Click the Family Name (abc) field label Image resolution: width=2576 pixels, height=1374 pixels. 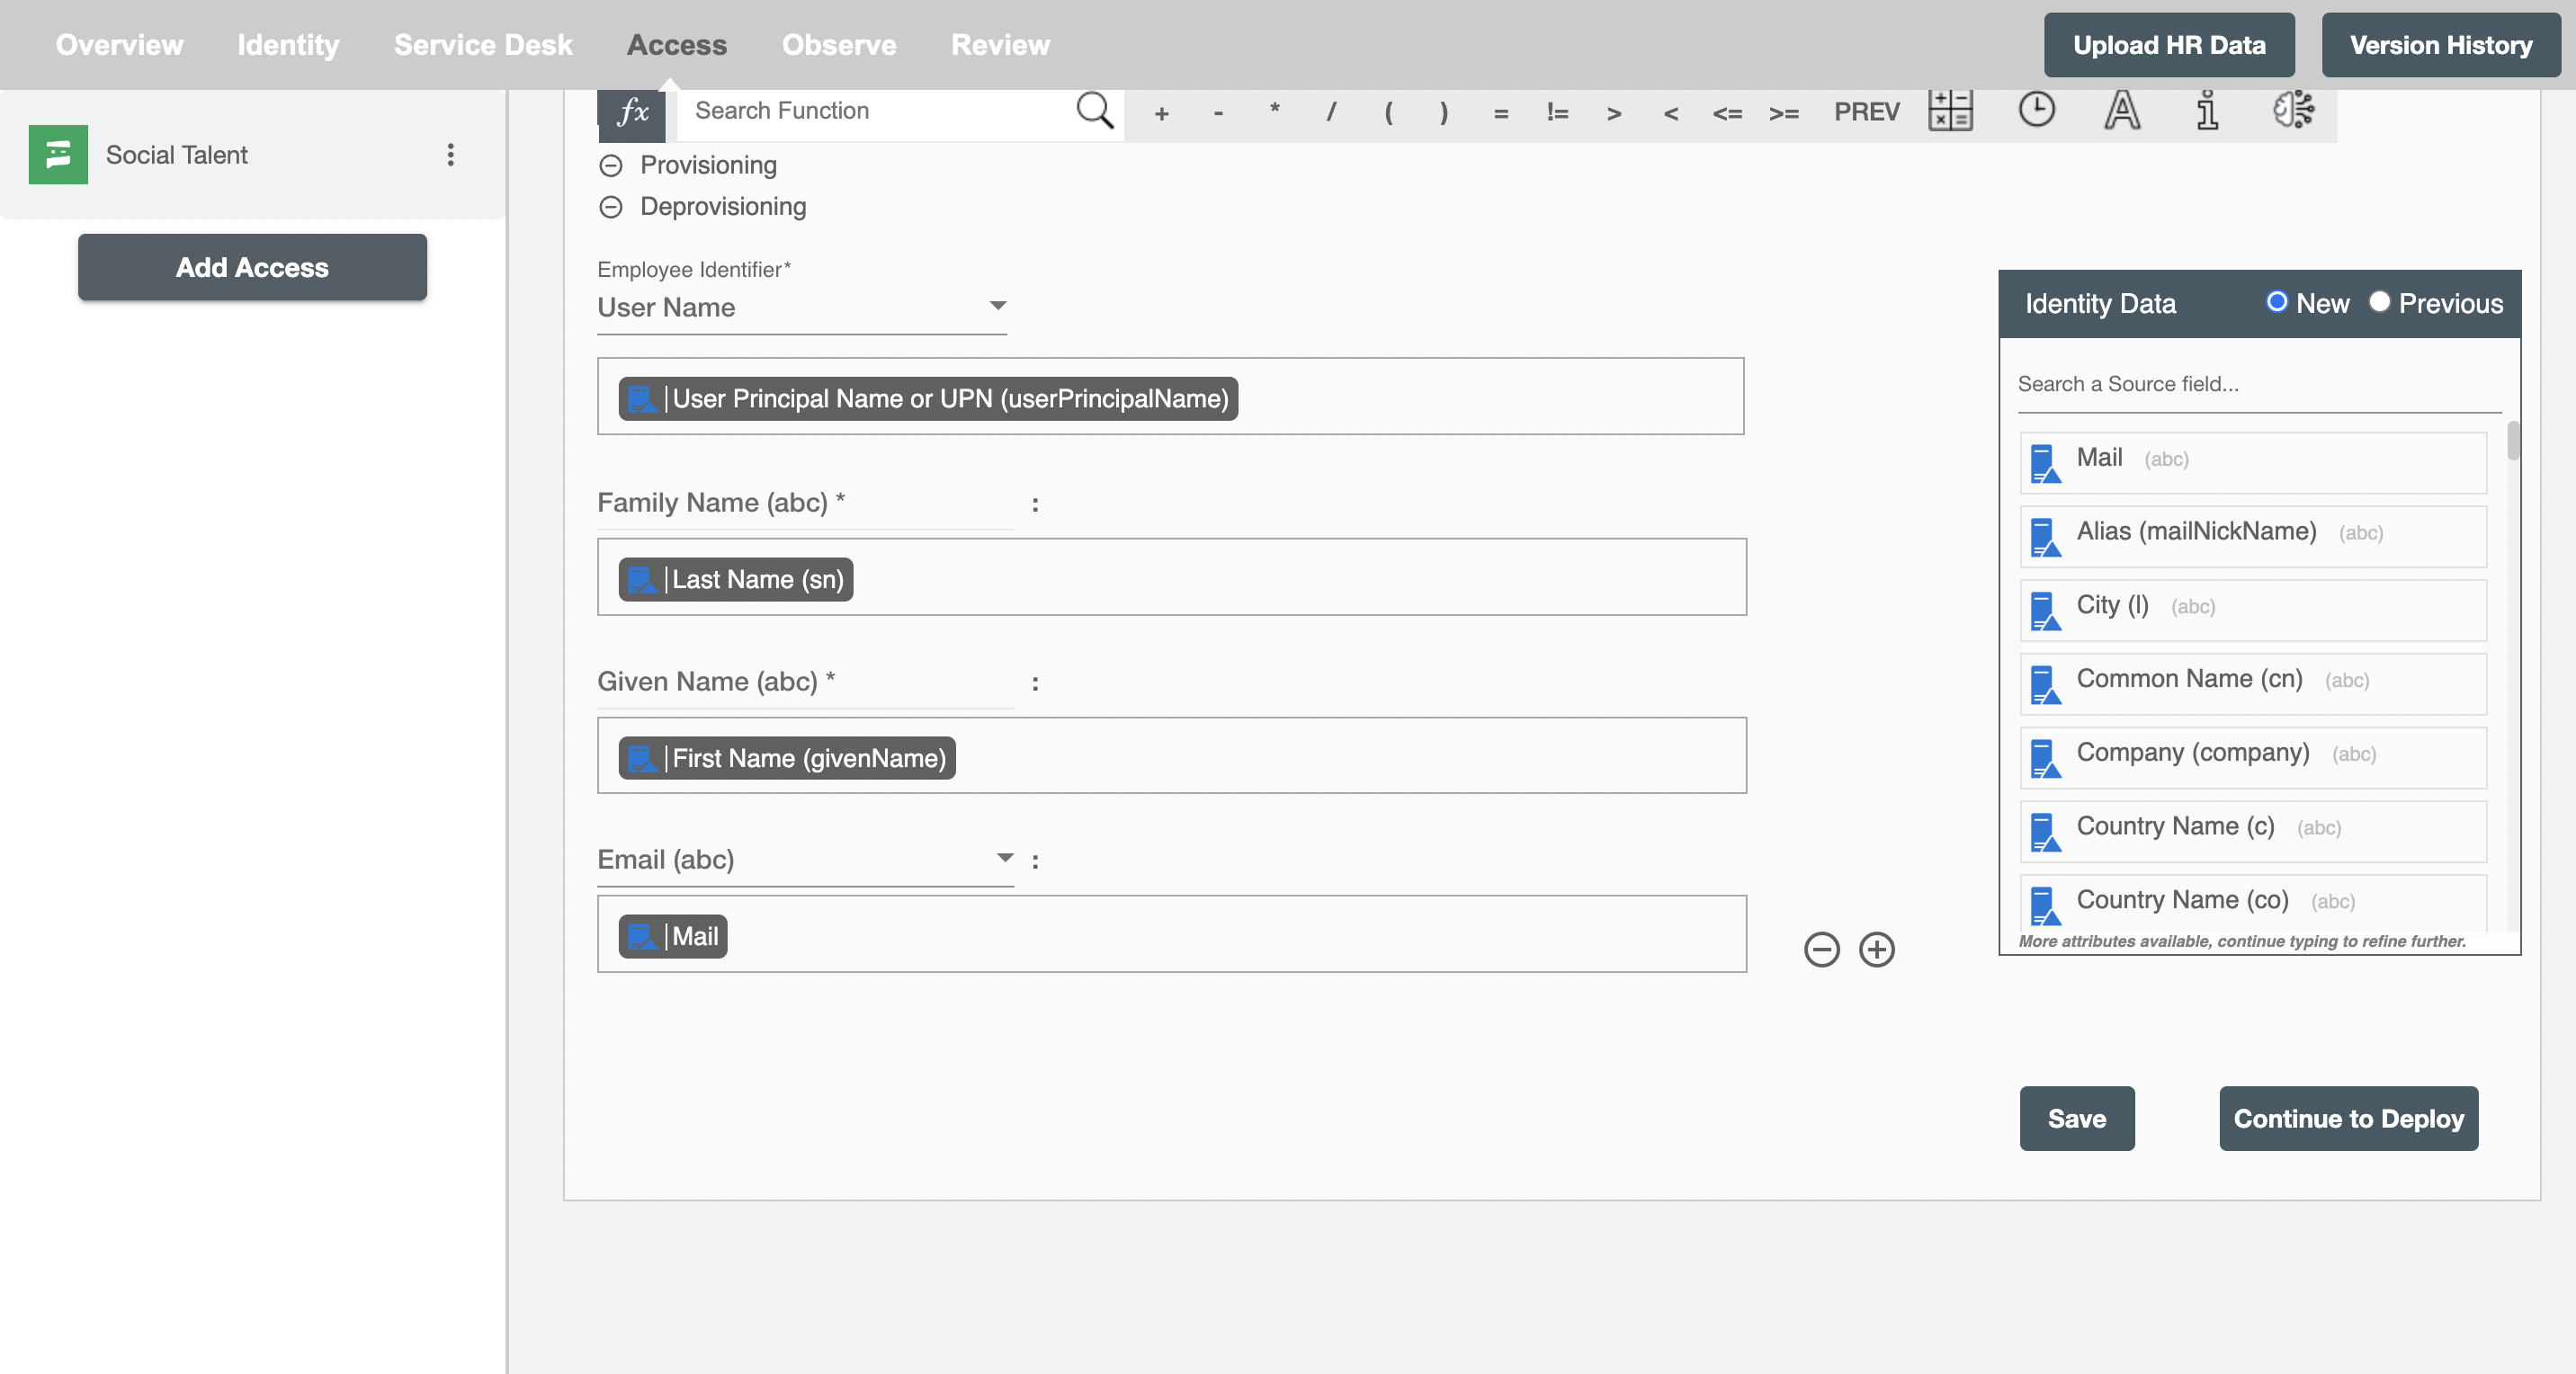click(x=720, y=503)
